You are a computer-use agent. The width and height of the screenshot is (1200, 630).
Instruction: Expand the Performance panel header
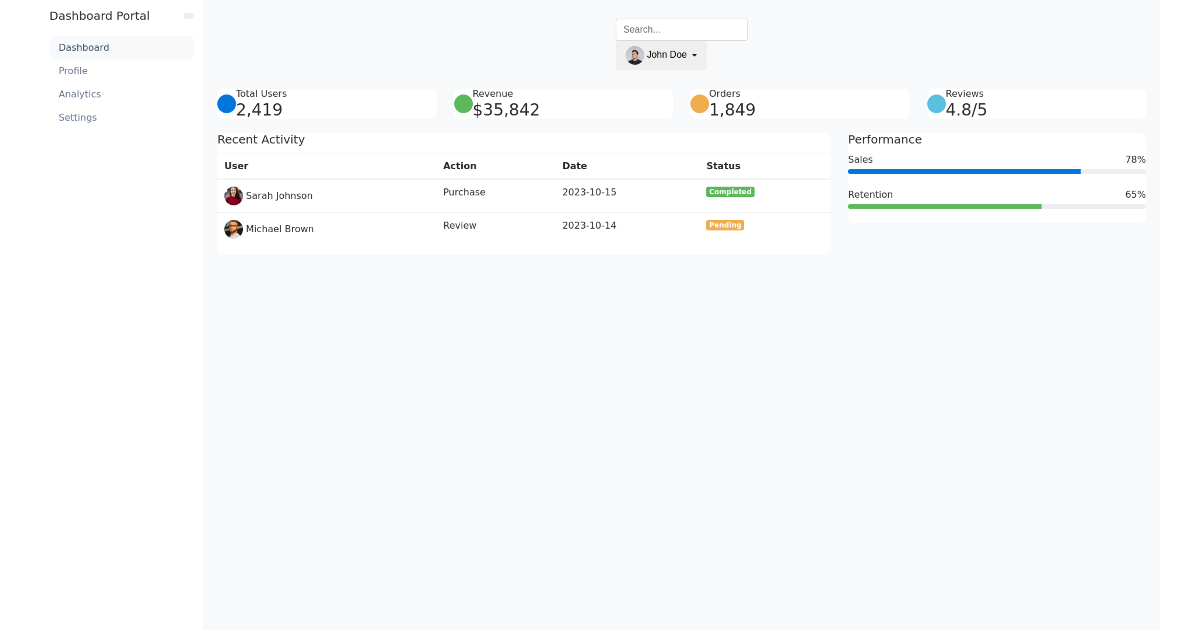coord(885,139)
